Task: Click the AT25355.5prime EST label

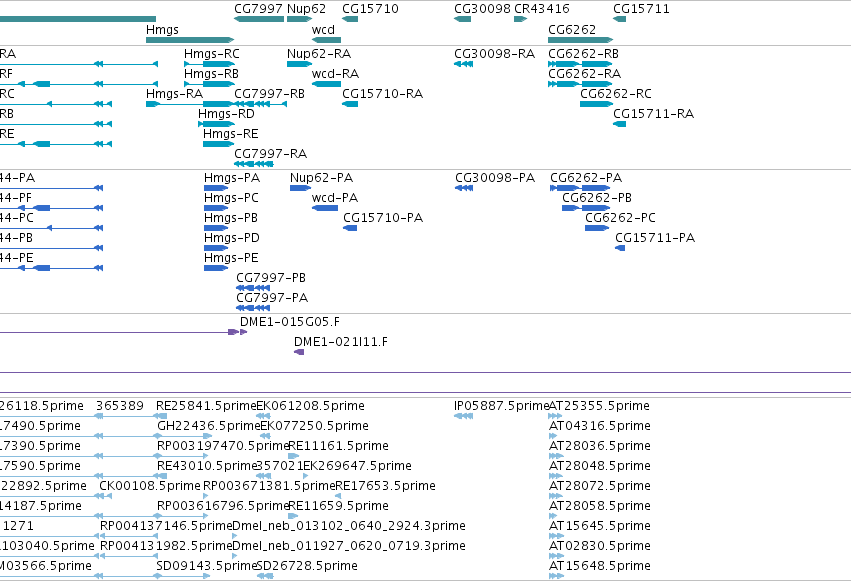Action: point(599,406)
